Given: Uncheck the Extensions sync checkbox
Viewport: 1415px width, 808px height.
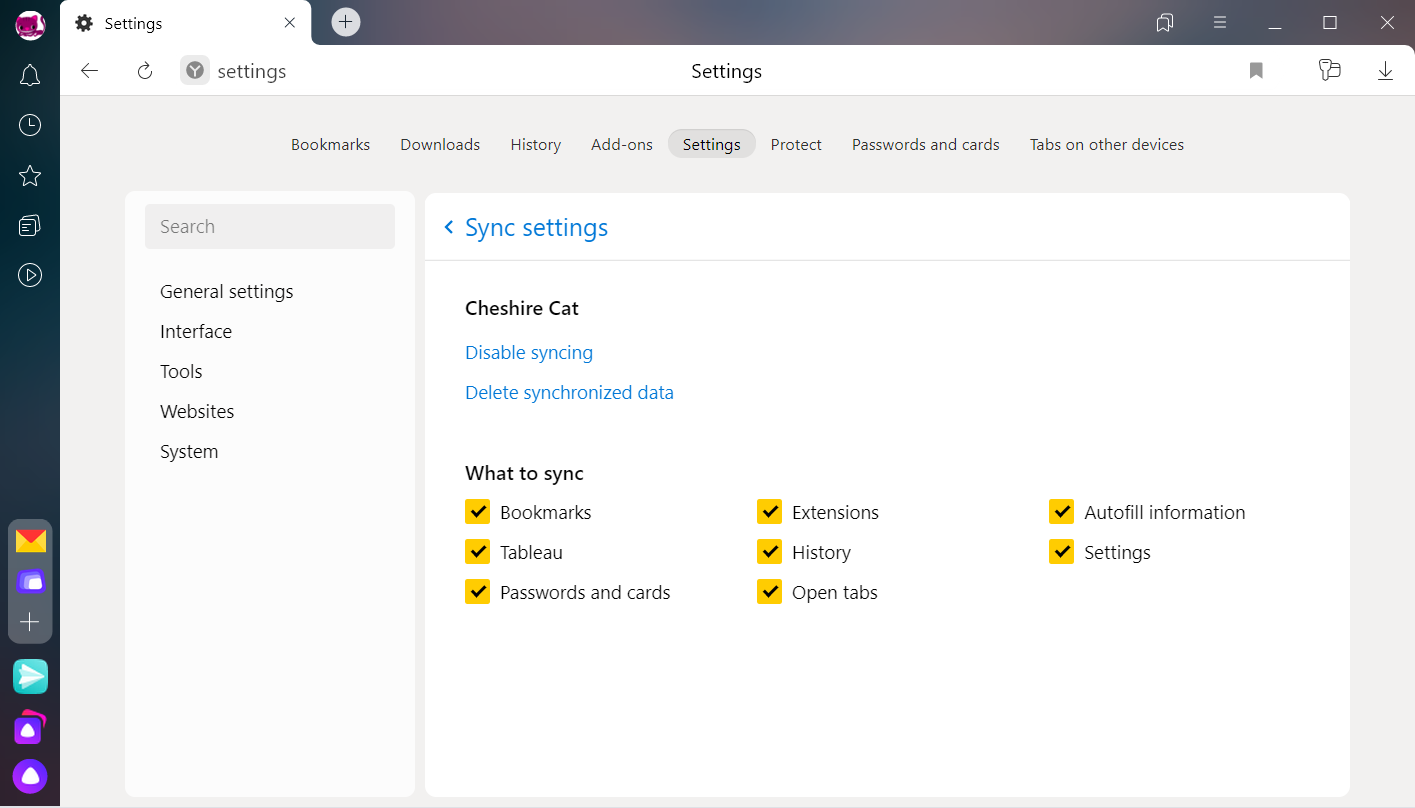Looking at the screenshot, I should point(769,512).
